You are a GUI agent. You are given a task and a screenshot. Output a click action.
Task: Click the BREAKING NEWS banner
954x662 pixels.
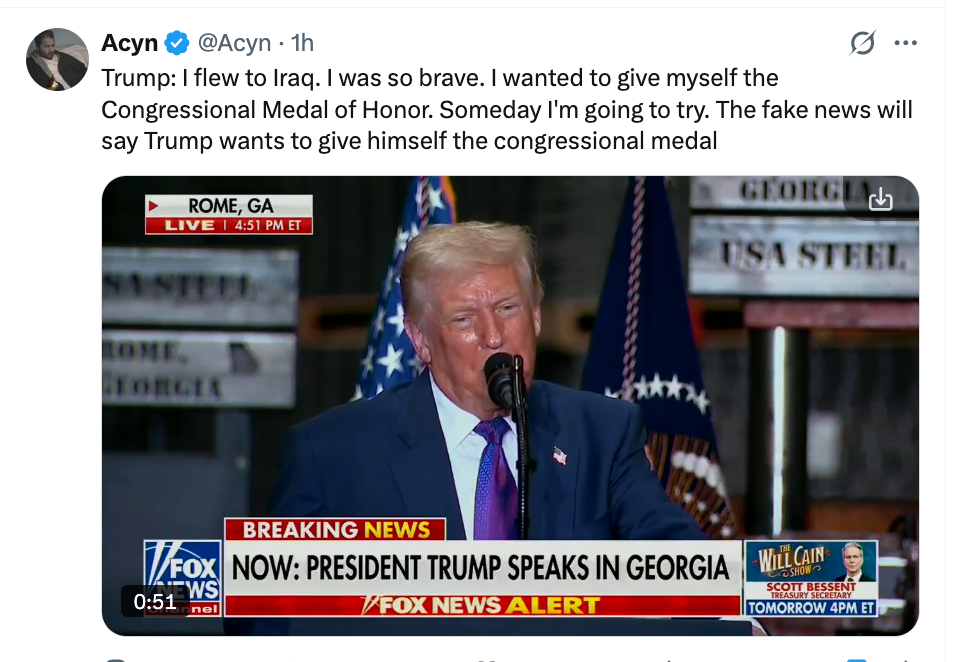336,530
